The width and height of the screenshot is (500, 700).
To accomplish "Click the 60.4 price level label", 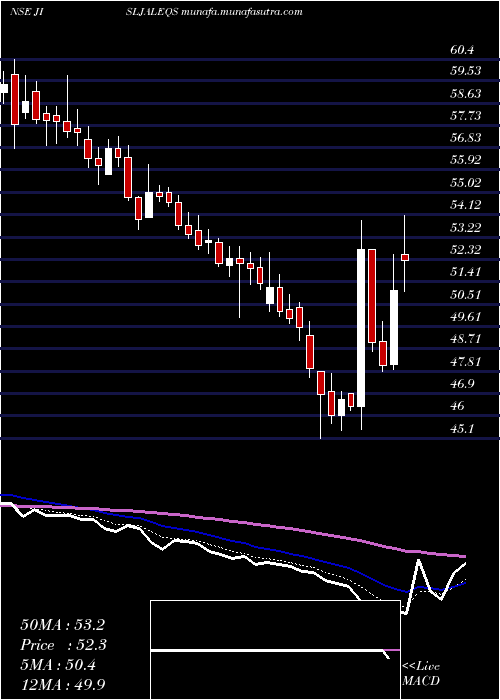I will point(462,49).
